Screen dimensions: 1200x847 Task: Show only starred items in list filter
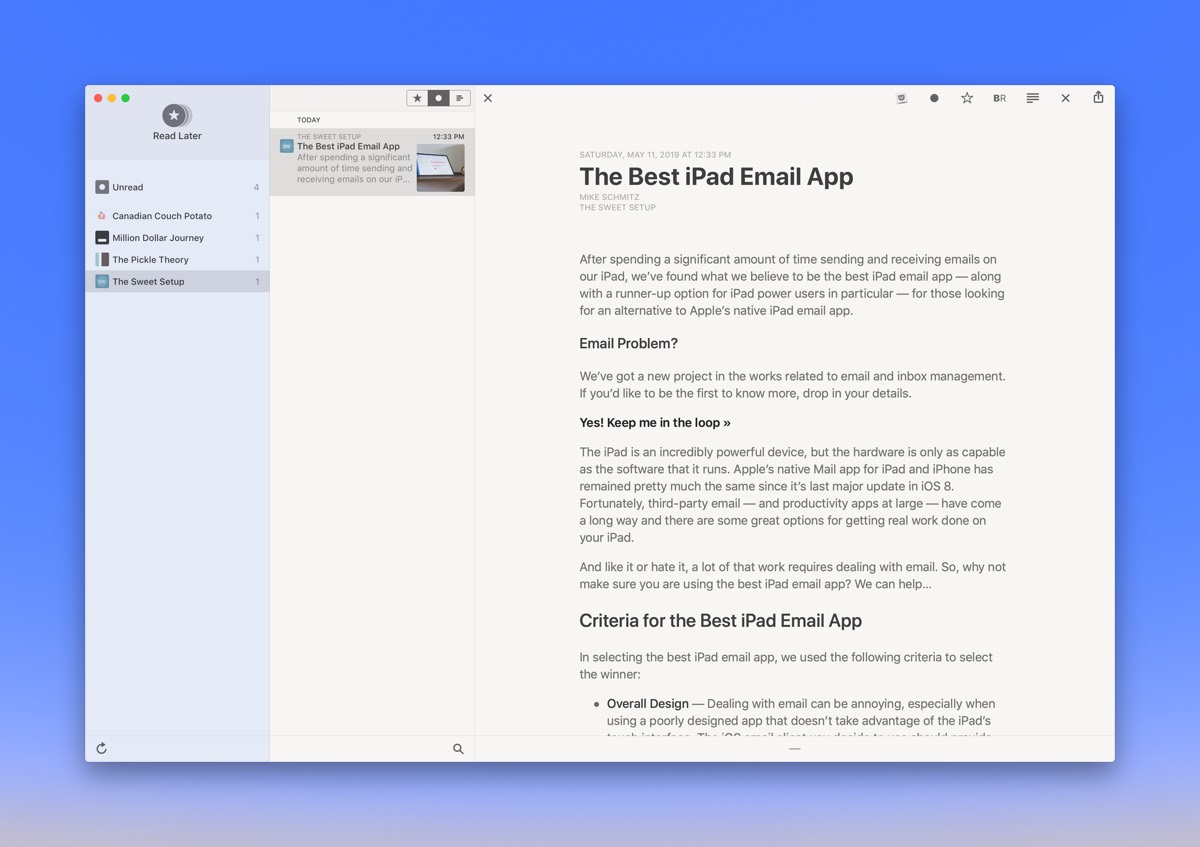click(x=417, y=98)
